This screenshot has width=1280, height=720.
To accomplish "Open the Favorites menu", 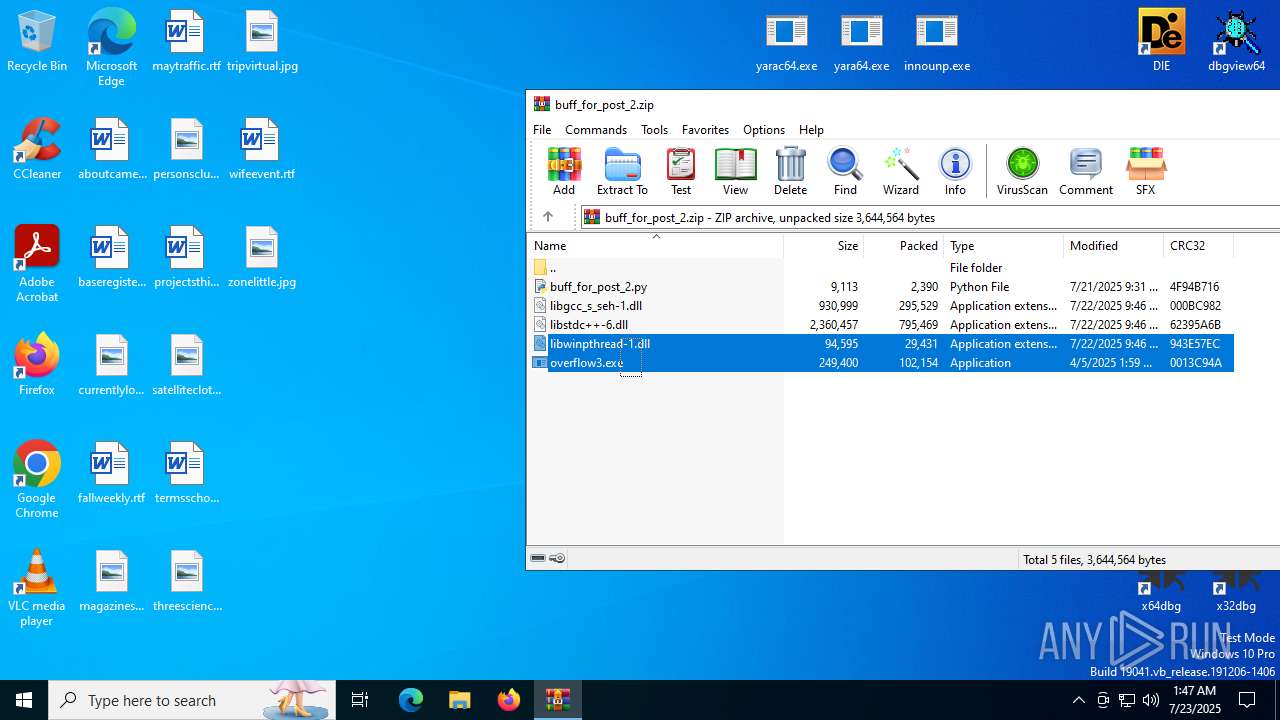I will coord(705,130).
